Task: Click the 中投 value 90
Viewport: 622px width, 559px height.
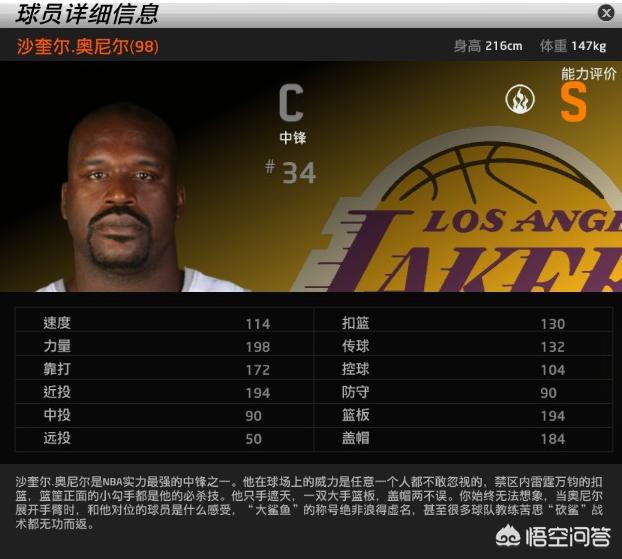Action: click(253, 416)
